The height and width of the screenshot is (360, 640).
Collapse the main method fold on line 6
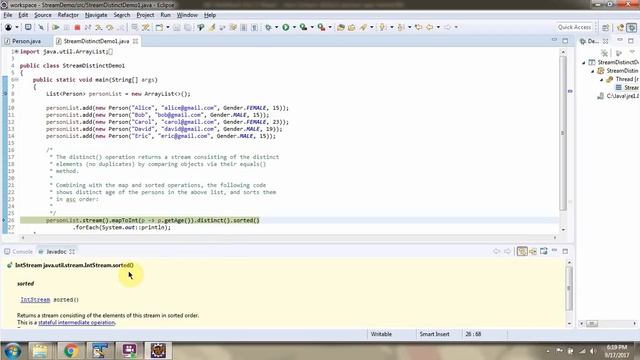(16, 80)
